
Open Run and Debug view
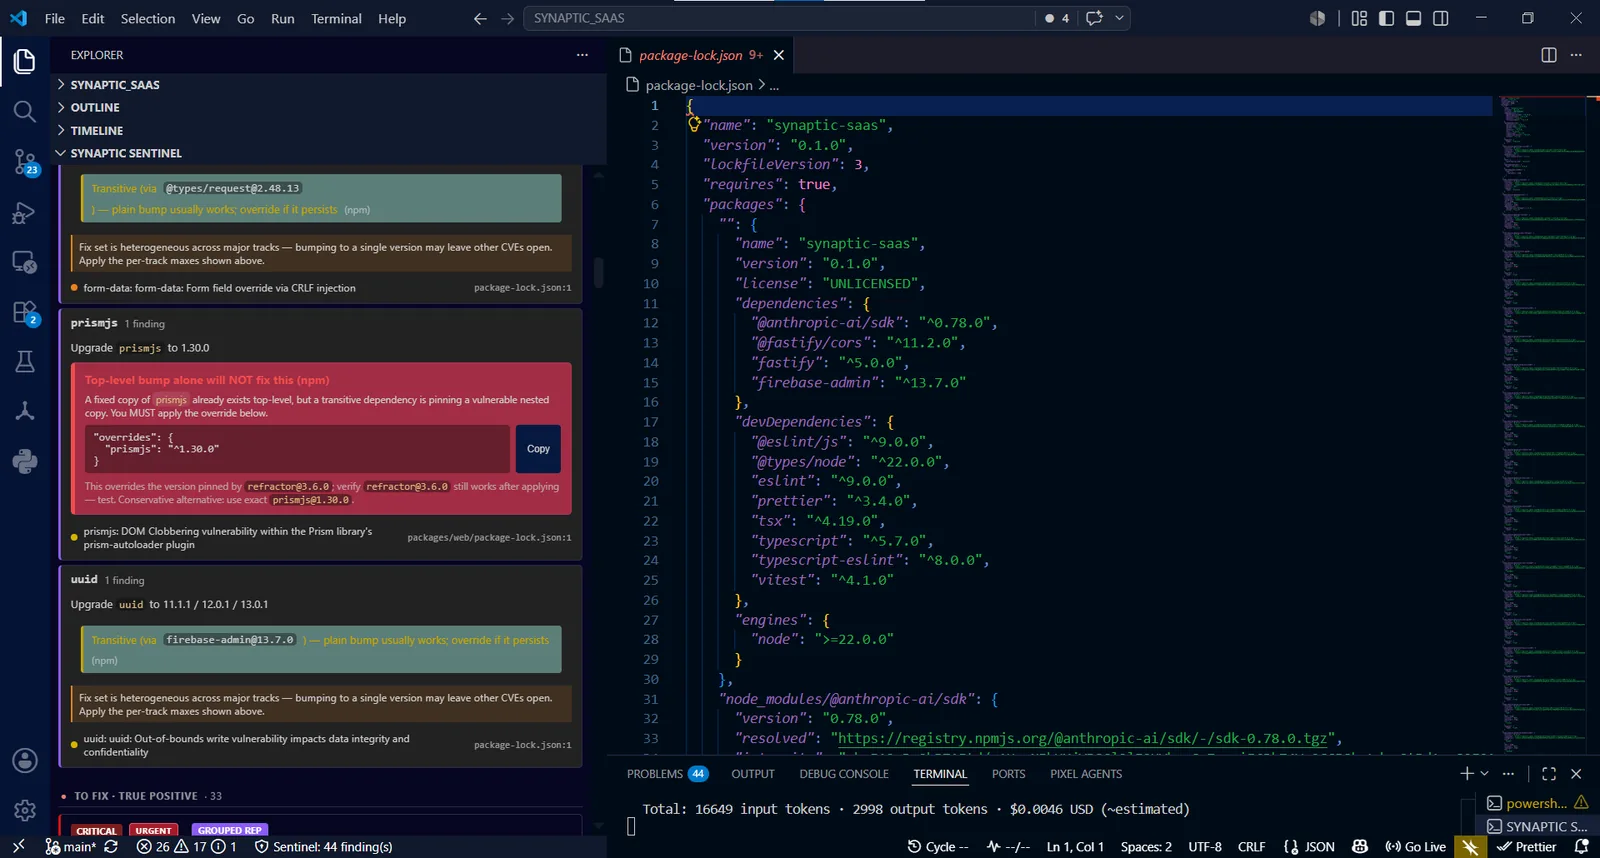pos(25,212)
